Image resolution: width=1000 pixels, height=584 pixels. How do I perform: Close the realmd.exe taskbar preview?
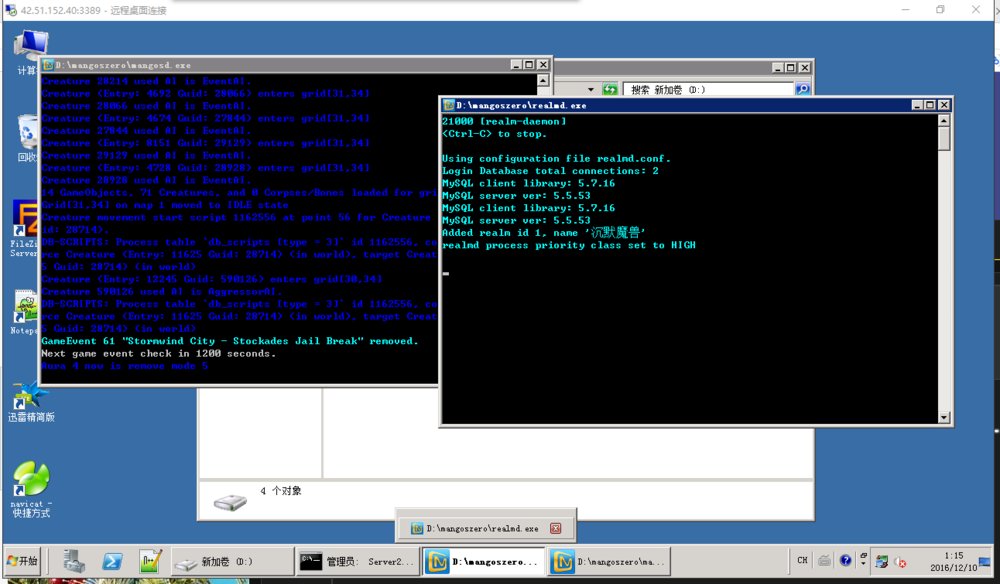click(x=555, y=529)
